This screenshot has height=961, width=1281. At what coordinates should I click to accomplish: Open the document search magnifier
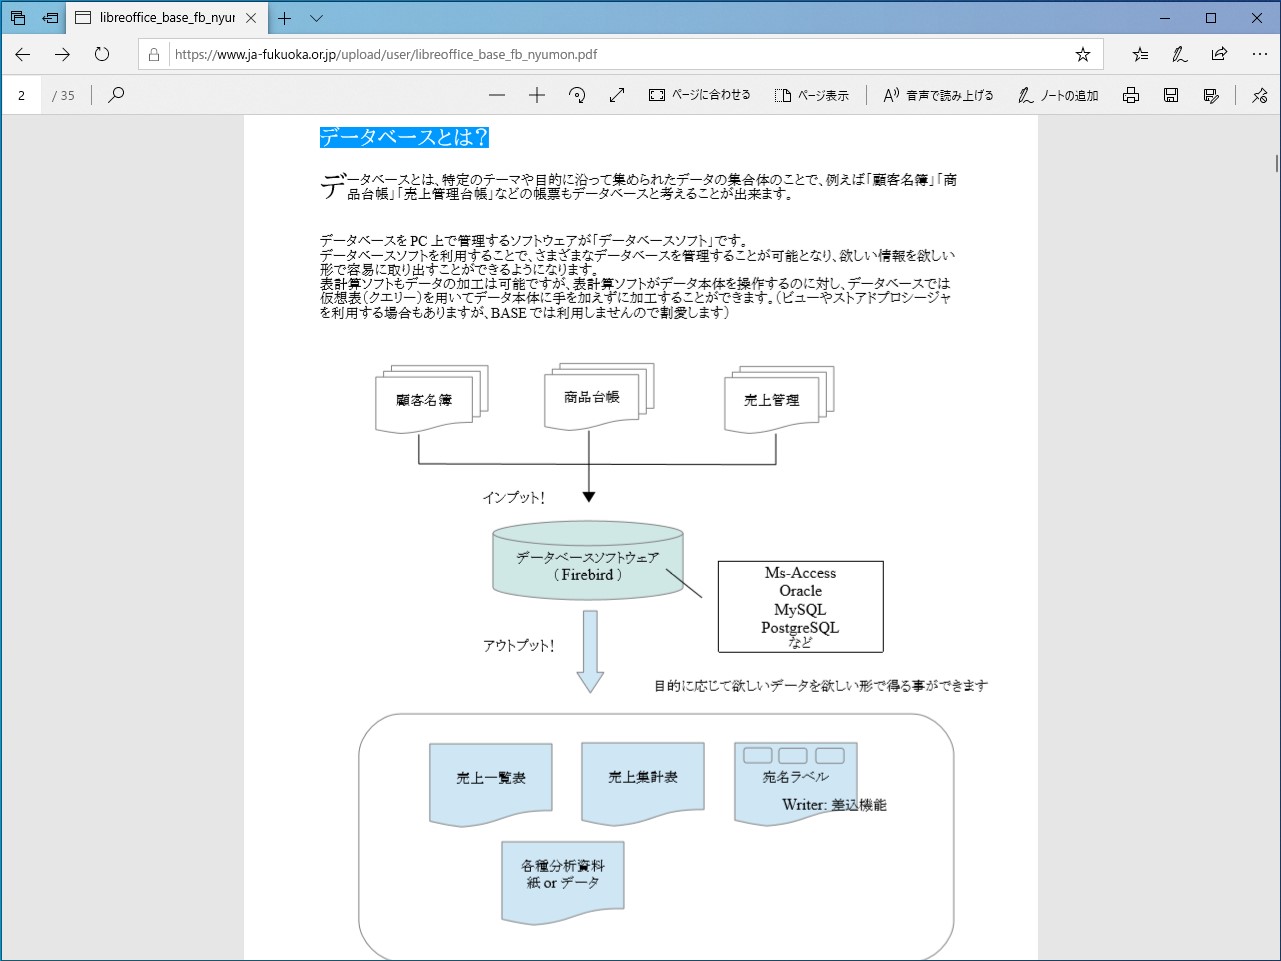pyautogui.click(x=116, y=95)
